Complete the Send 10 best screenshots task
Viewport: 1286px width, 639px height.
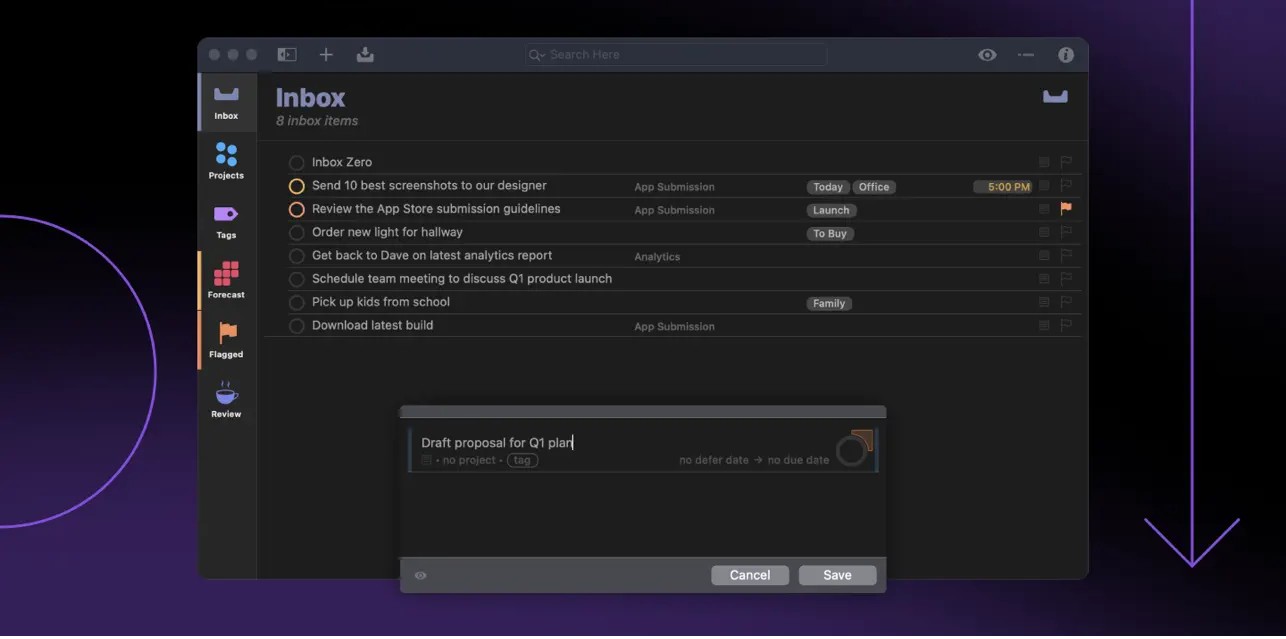click(x=296, y=186)
